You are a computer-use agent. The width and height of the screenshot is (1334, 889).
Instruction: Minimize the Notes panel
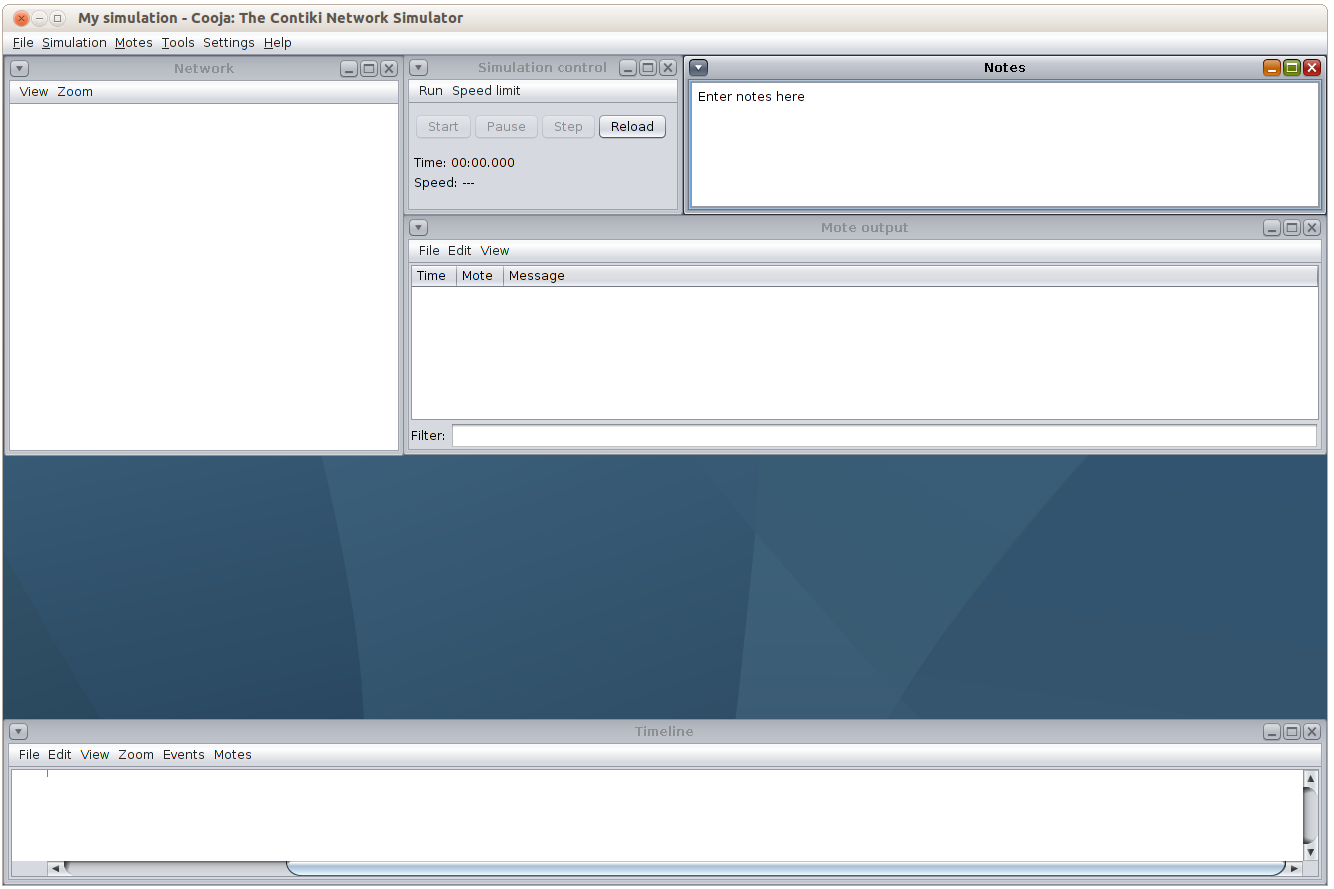click(x=1272, y=68)
